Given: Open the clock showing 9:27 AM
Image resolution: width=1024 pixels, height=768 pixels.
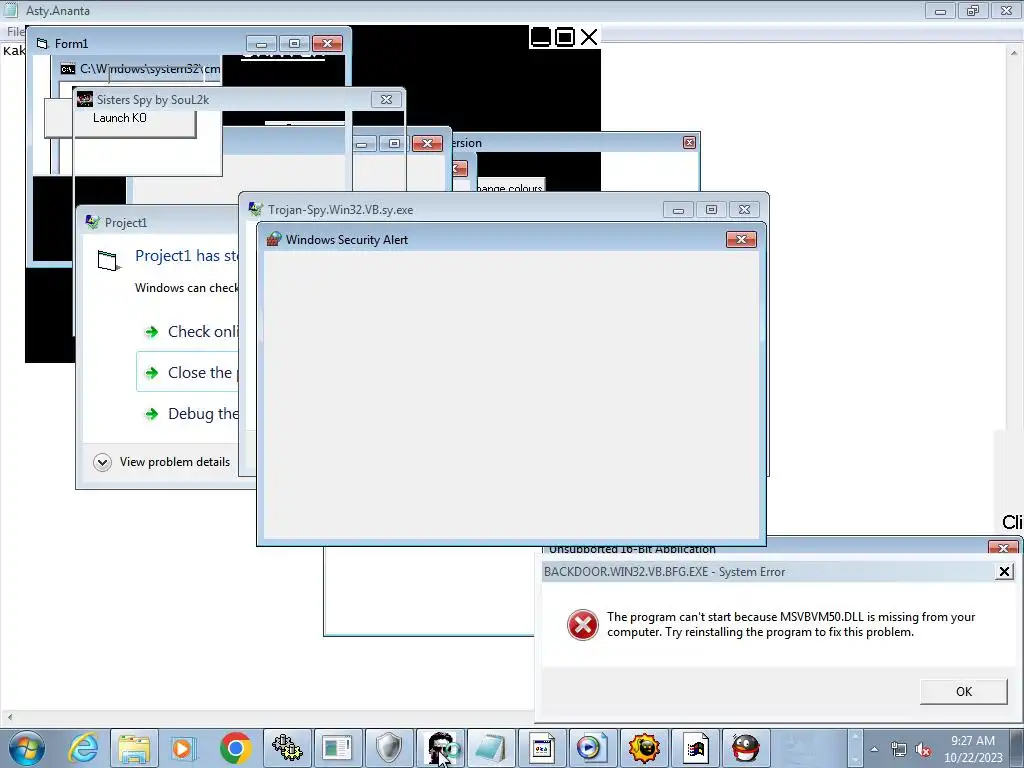Looking at the screenshot, I should click(x=972, y=749).
